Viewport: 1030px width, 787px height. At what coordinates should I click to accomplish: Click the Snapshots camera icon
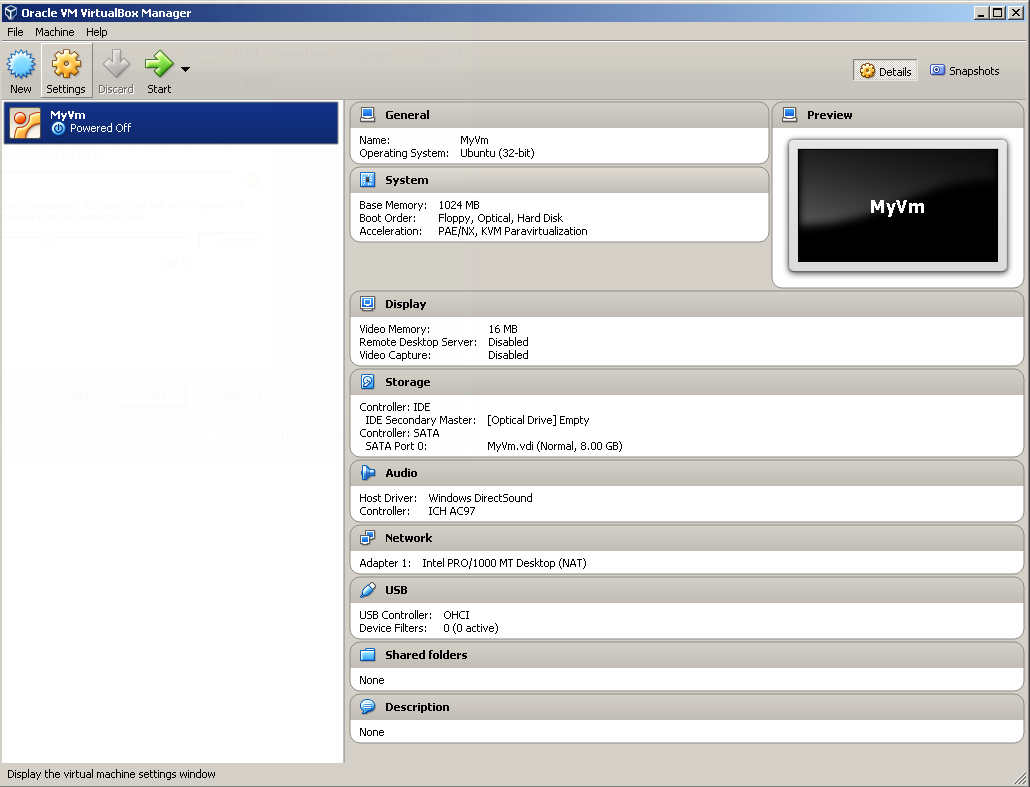[x=937, y=70]
